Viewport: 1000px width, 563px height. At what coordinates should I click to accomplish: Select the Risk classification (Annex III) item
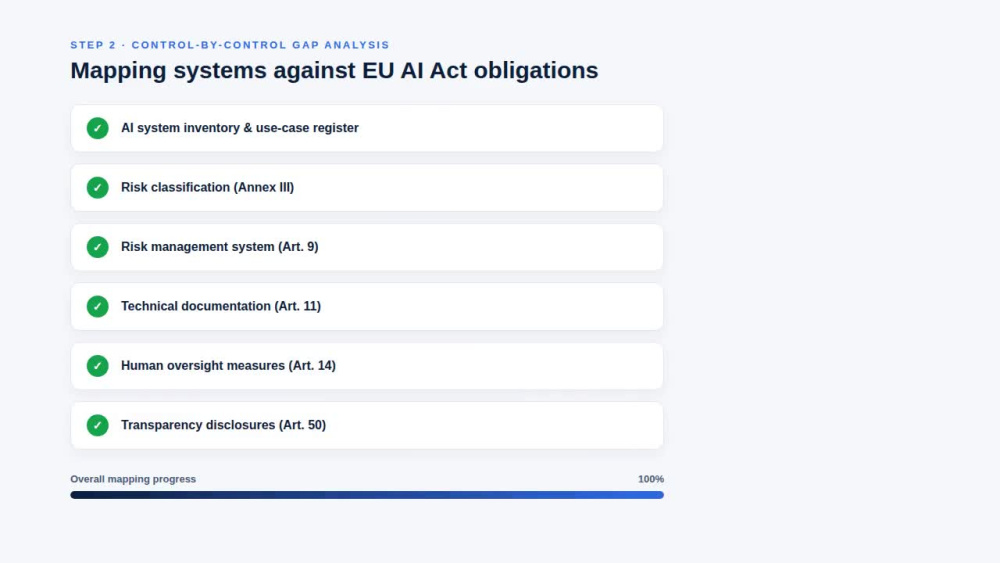[x=367, y=187]
